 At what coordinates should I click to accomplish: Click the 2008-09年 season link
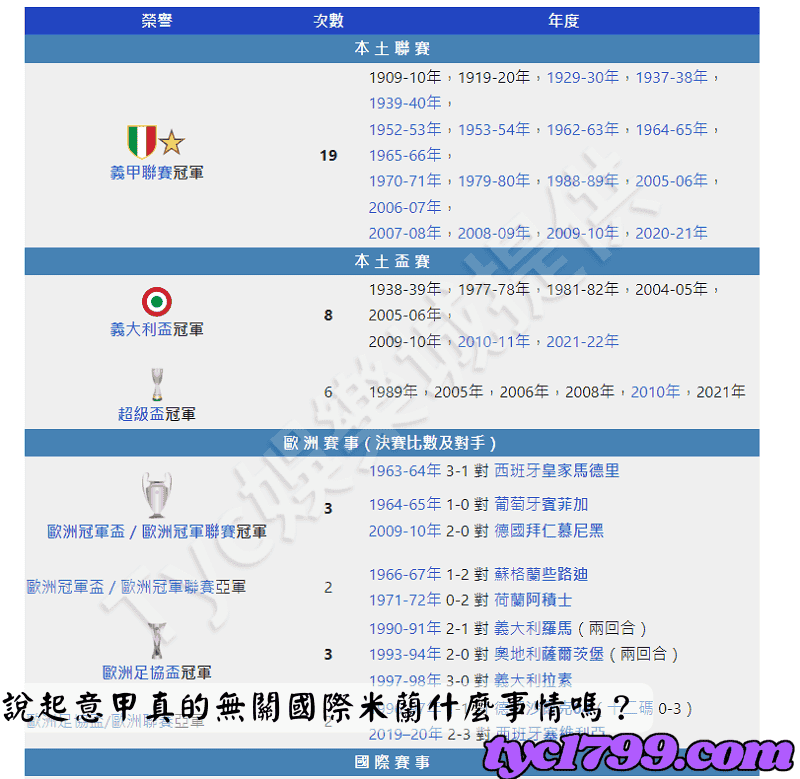coord(494,233)
